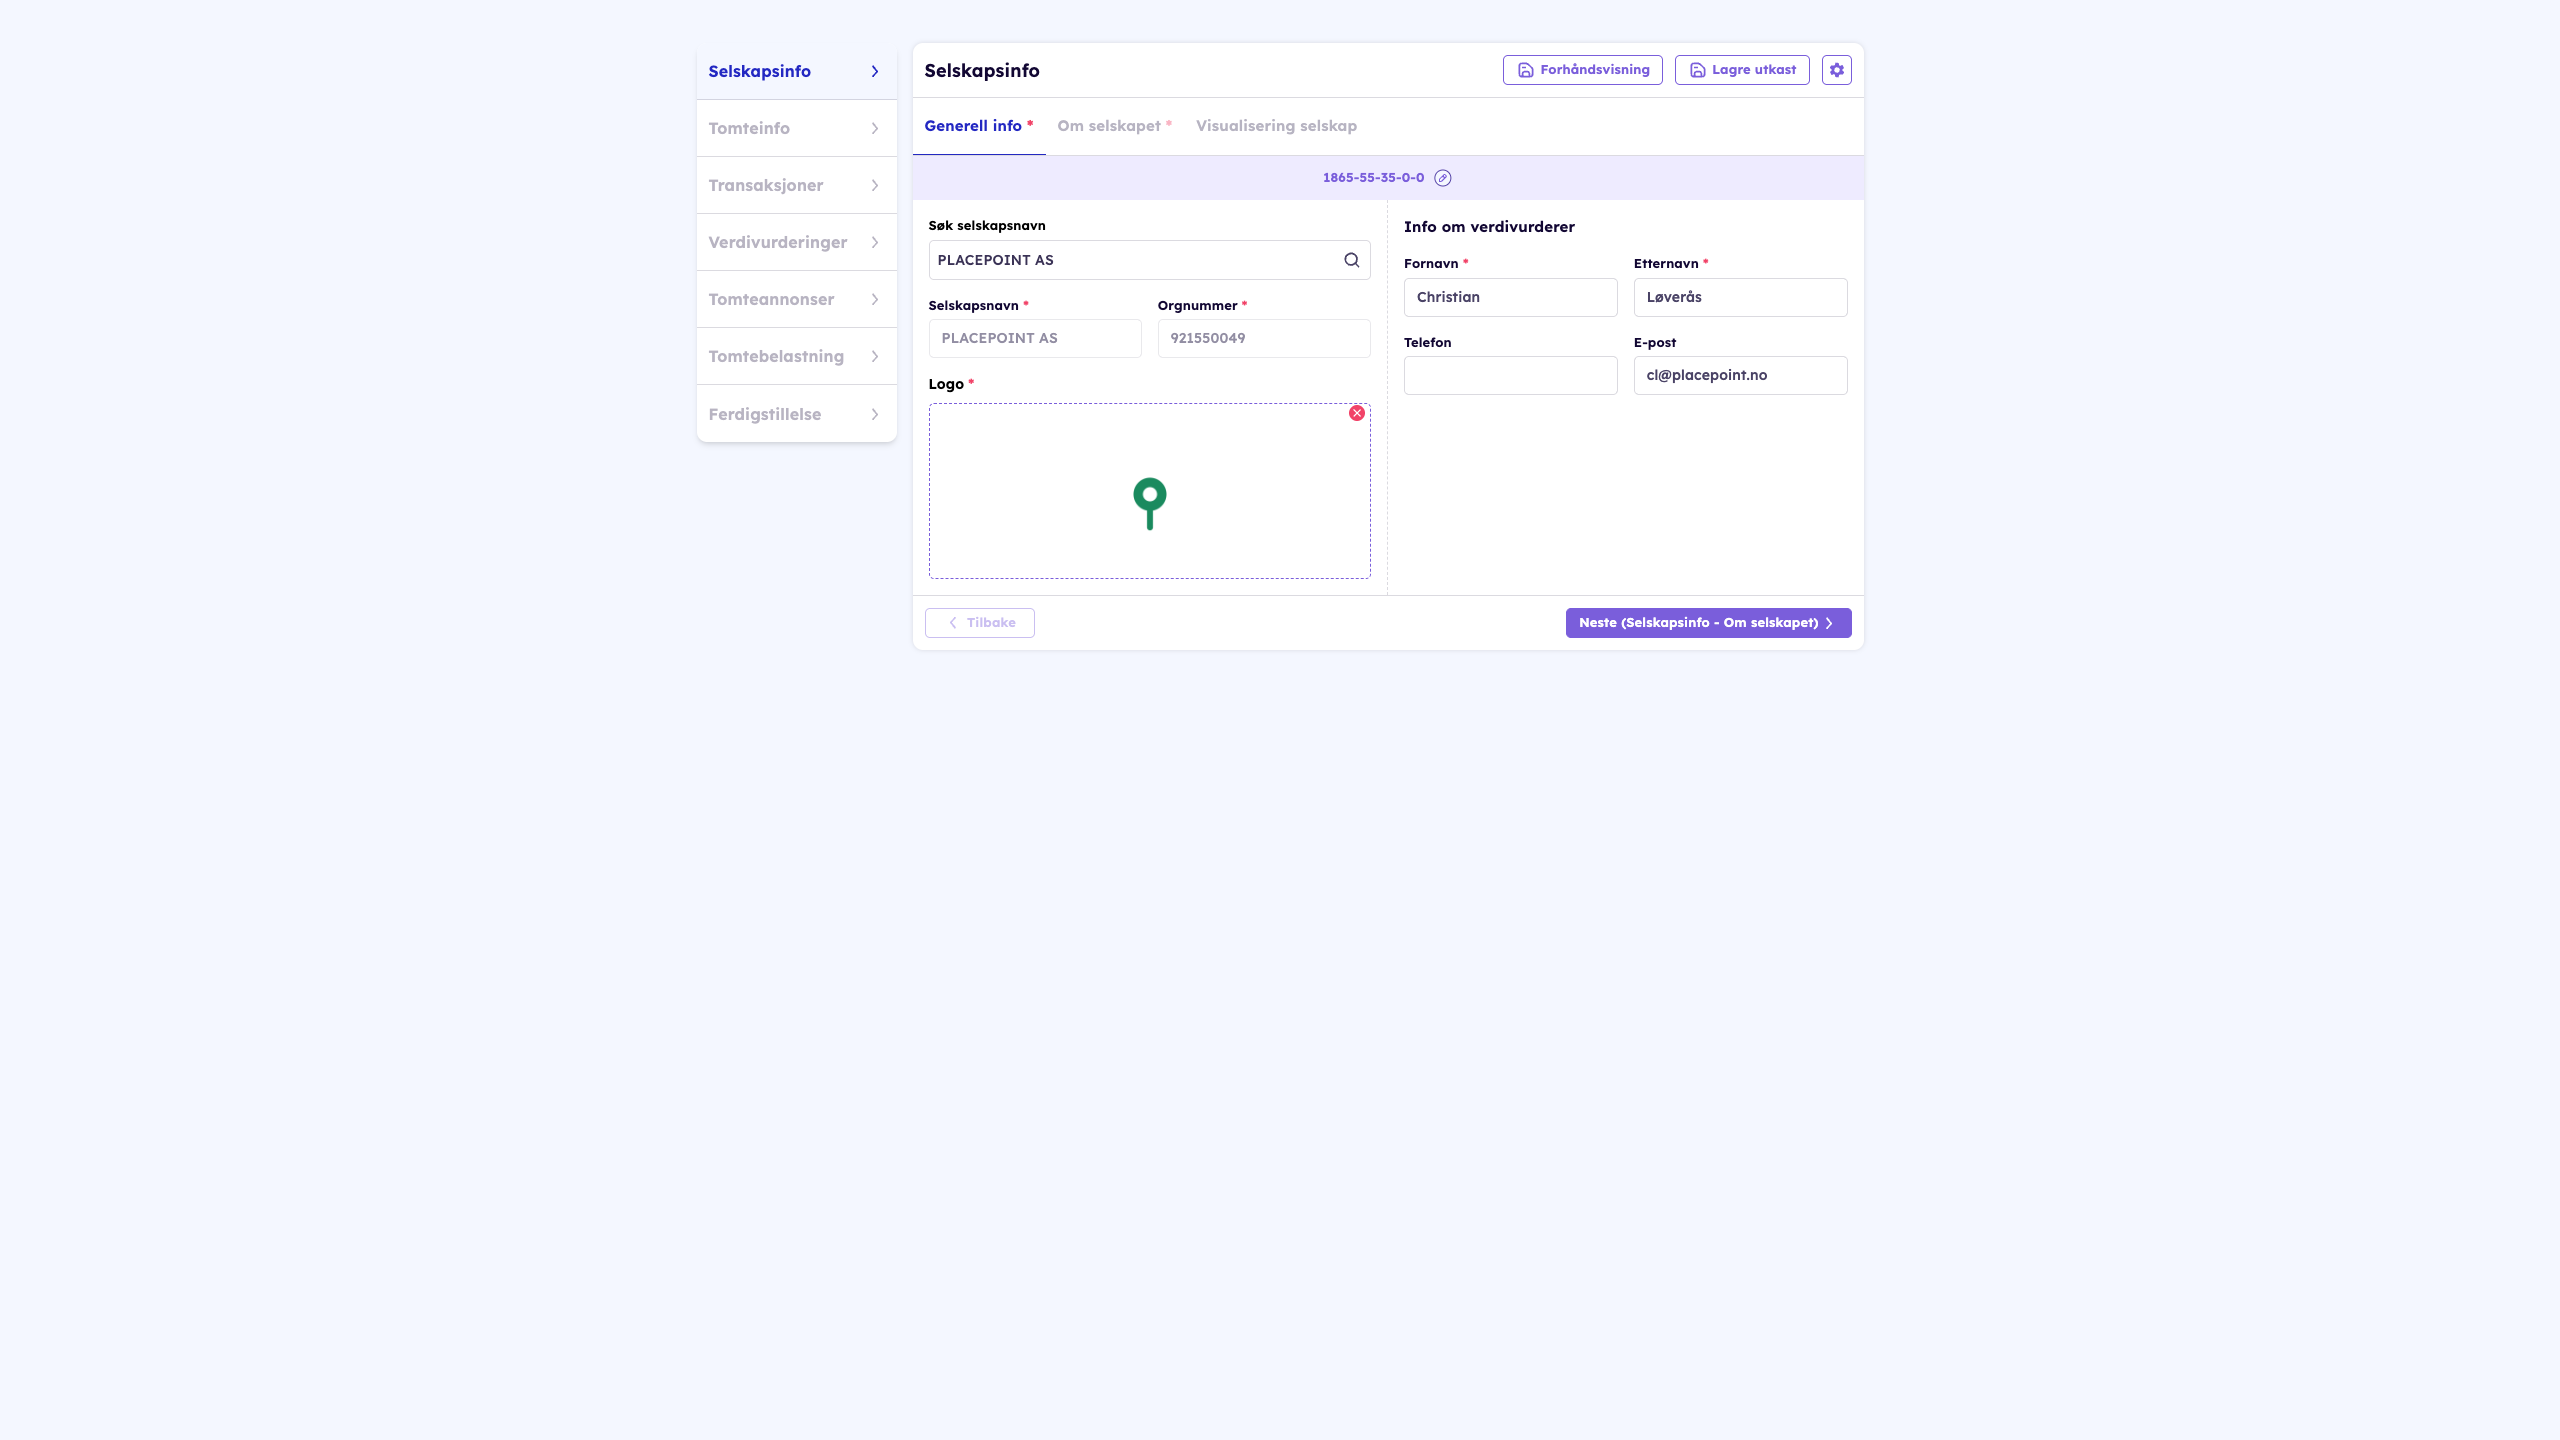Expand the Tomtebelastning chevron arrow
This screenshot has width=2560, height=1440.
tap(875, 356)
